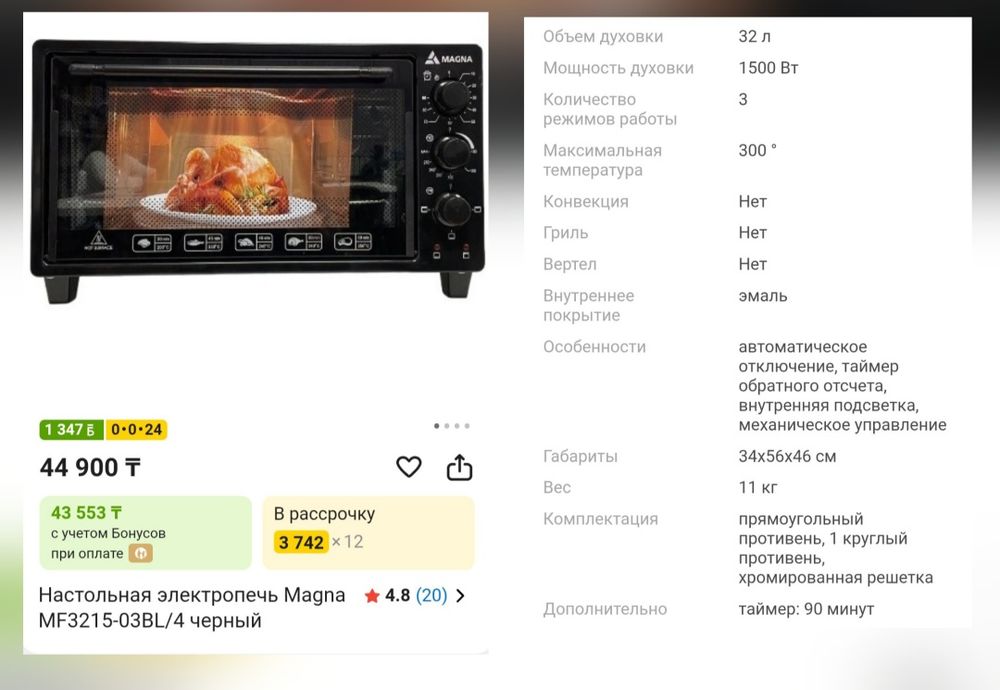This screenshot has width=1000, height=690.
Task: Click the yellow 0·0·24 installment badge
Action: [x=136, y=430]
